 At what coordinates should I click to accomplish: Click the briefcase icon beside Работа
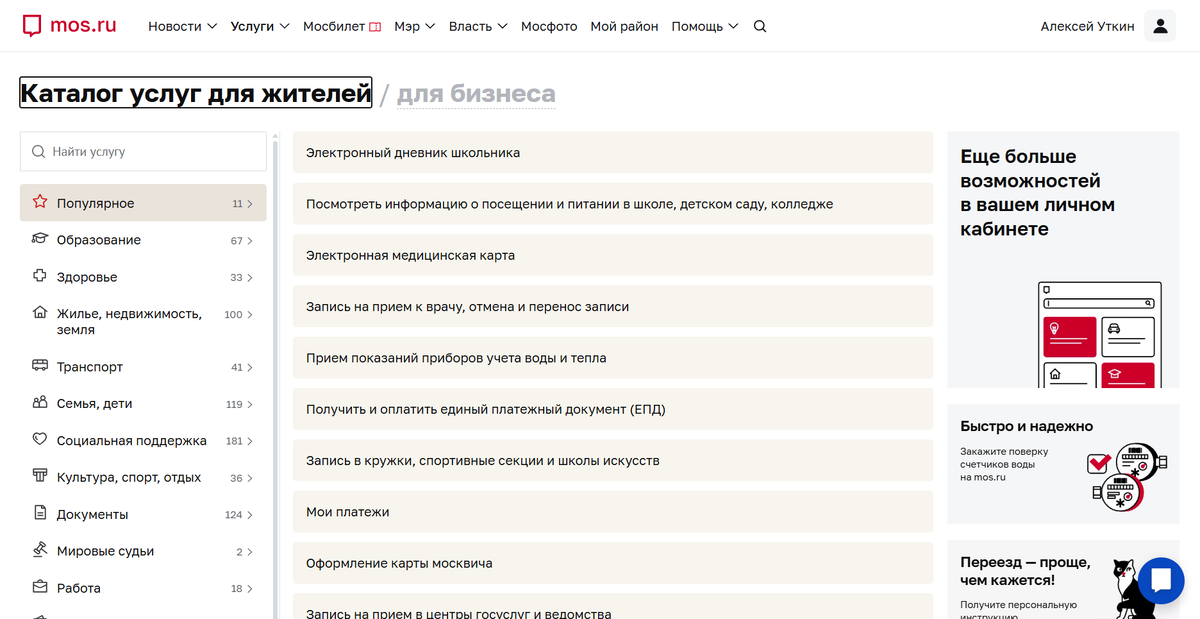[x=40, y=587]
